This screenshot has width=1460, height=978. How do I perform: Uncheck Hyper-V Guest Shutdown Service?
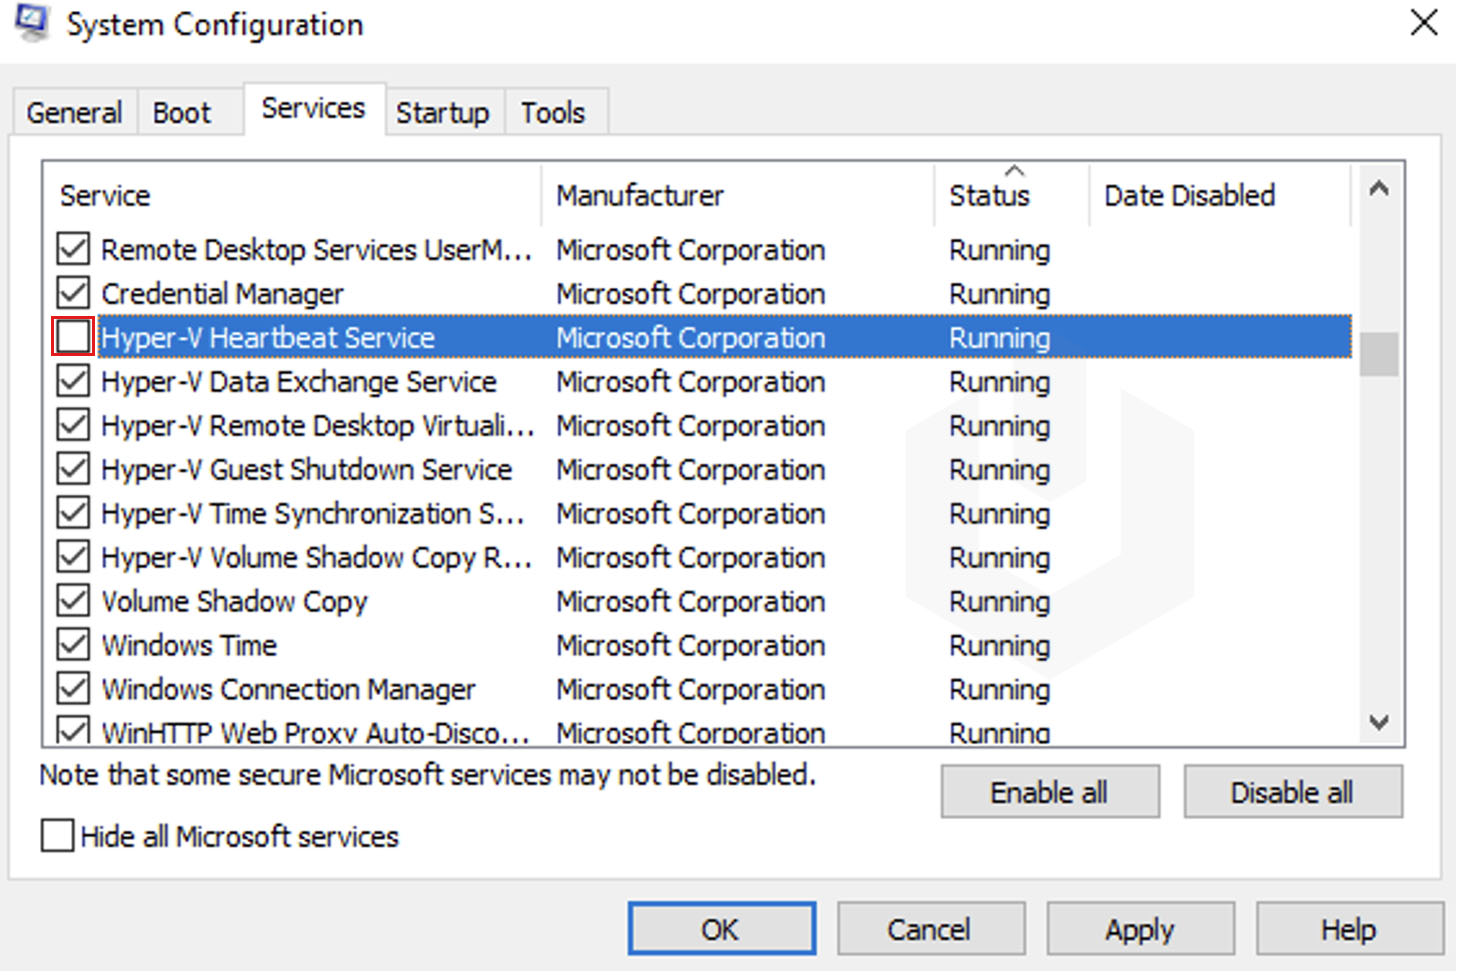pos(72,469)
